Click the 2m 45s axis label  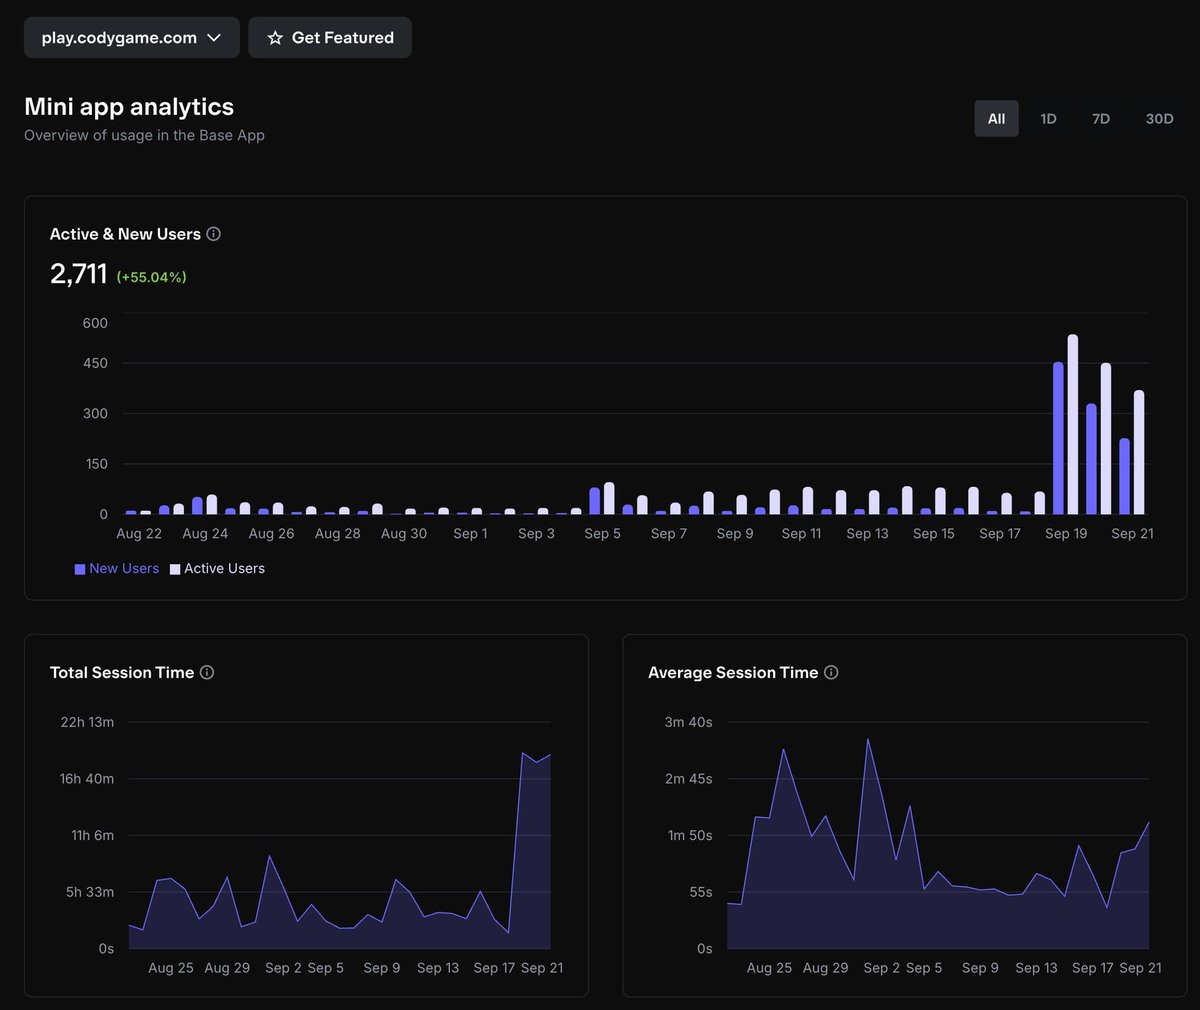point(688,778)
